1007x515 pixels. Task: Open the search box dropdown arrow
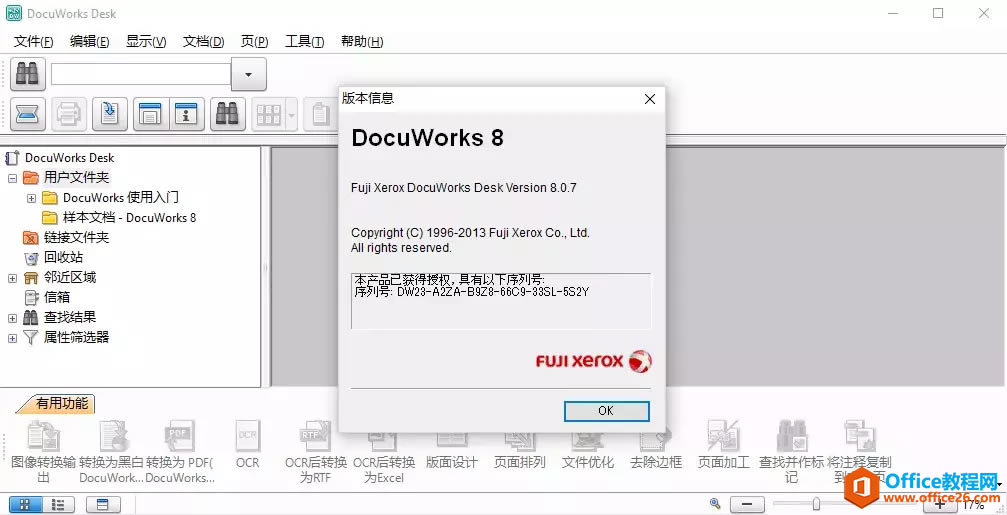click(249, 74)
